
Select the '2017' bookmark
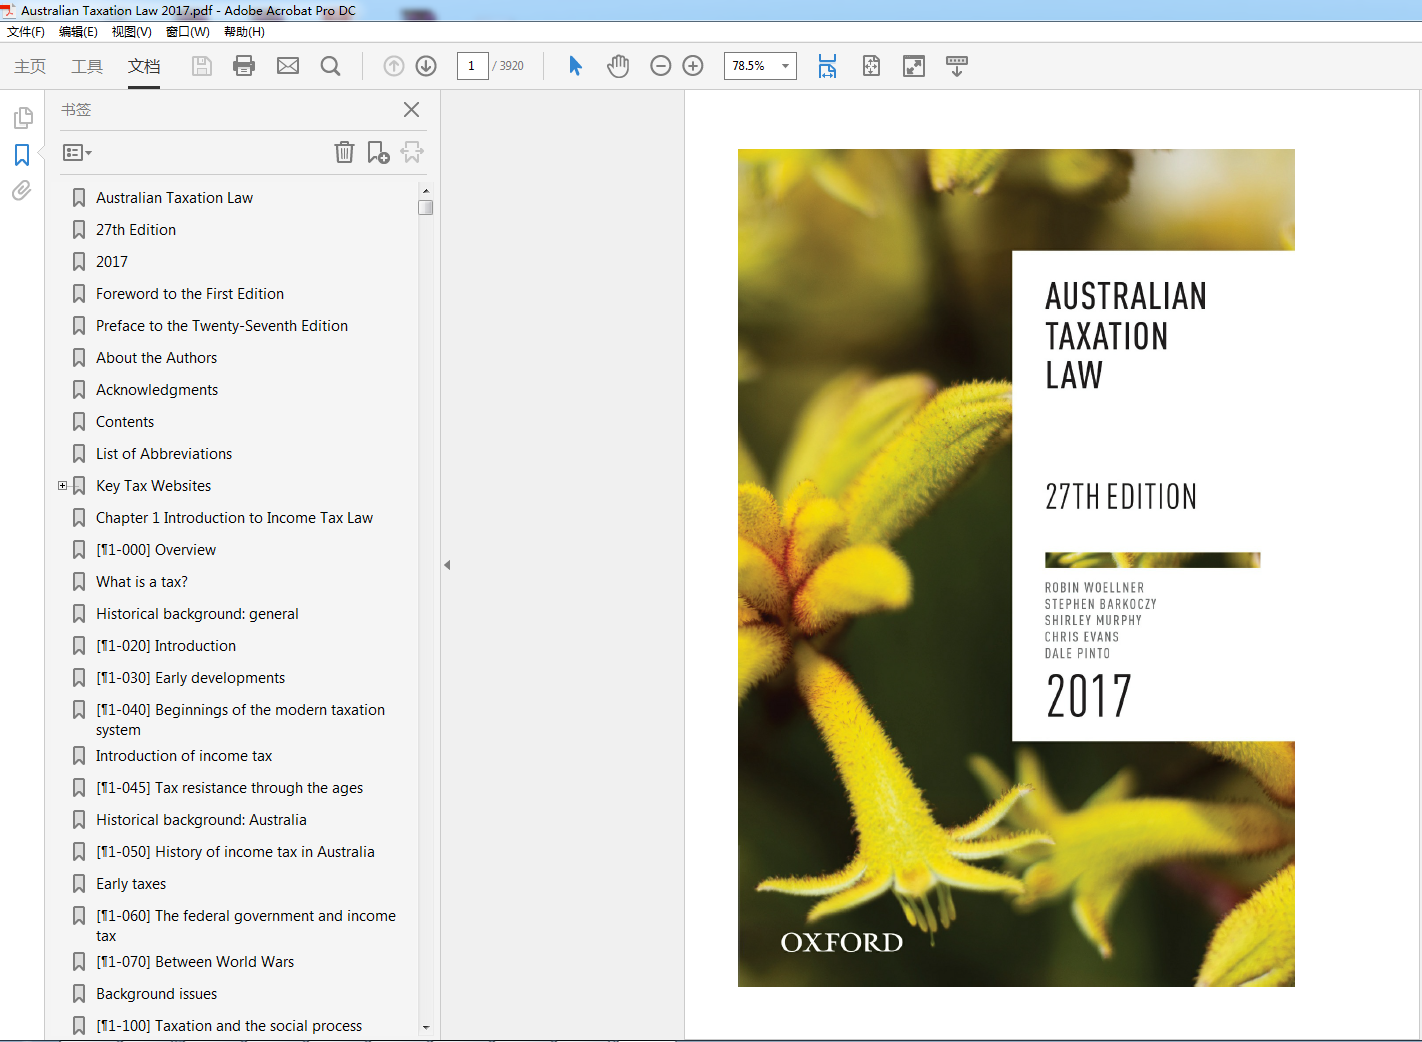click(112, 262)
